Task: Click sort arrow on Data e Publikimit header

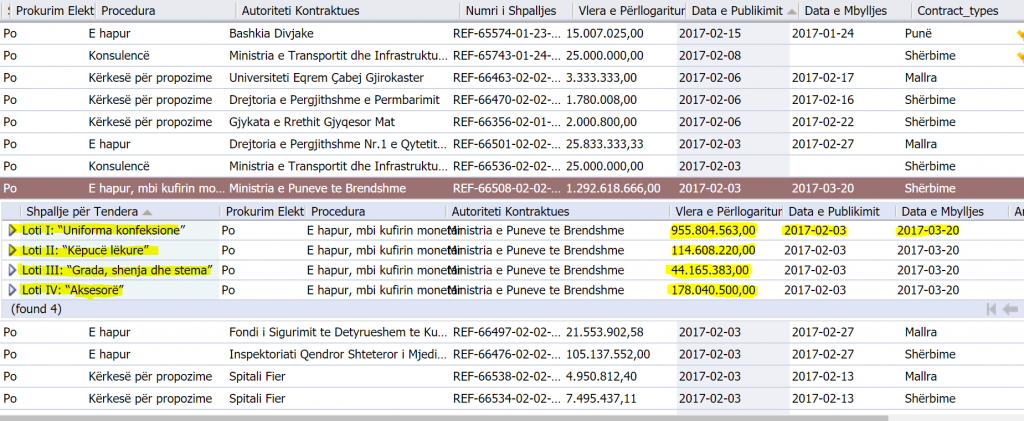Action: click(793, 10)
